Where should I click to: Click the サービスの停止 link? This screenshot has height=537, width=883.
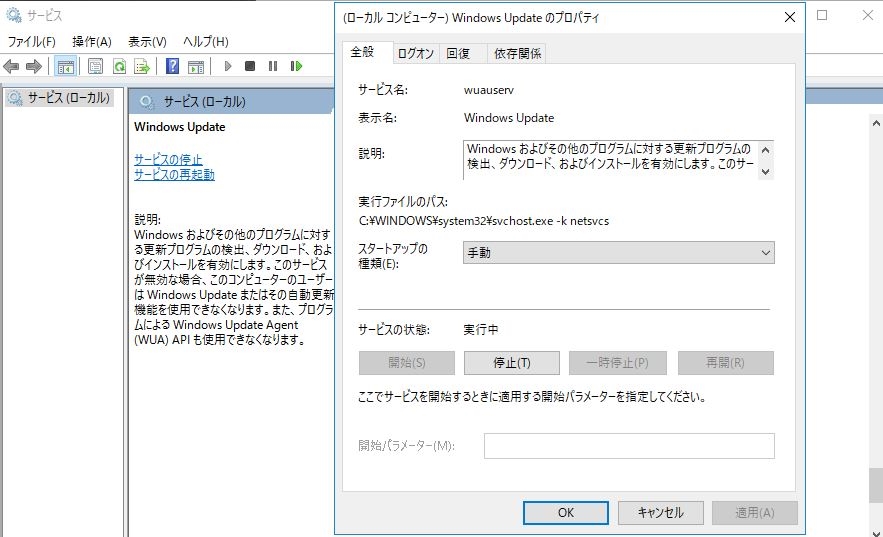tap(168, 159)
